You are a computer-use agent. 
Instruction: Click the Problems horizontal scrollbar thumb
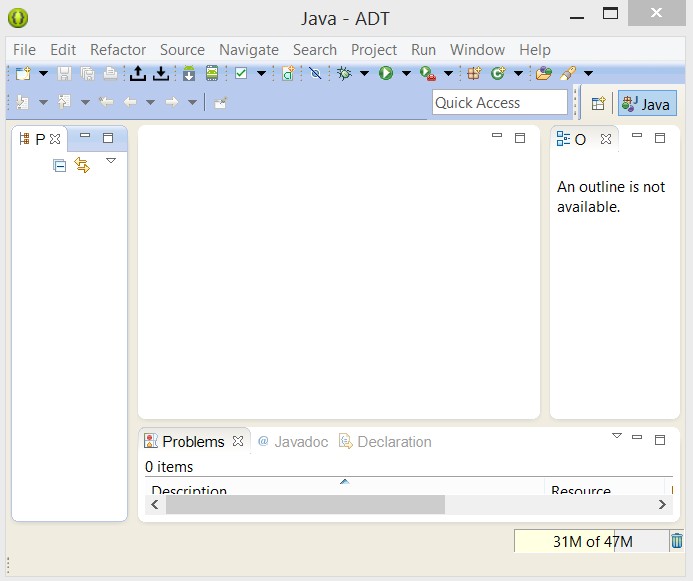(x=305, y=506)
